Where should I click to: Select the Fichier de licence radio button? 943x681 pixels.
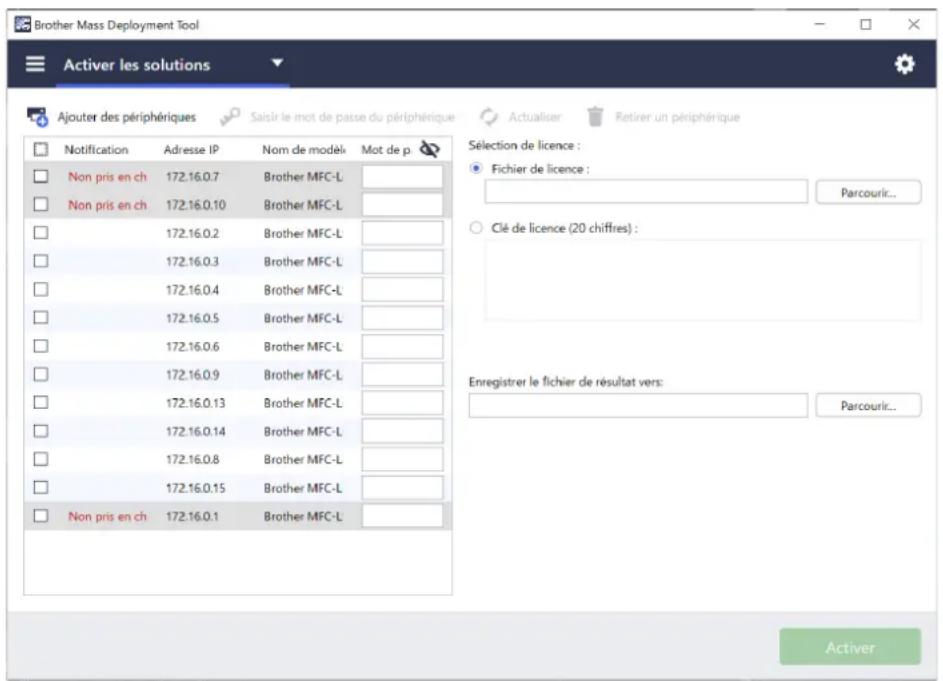coord(476,168)
